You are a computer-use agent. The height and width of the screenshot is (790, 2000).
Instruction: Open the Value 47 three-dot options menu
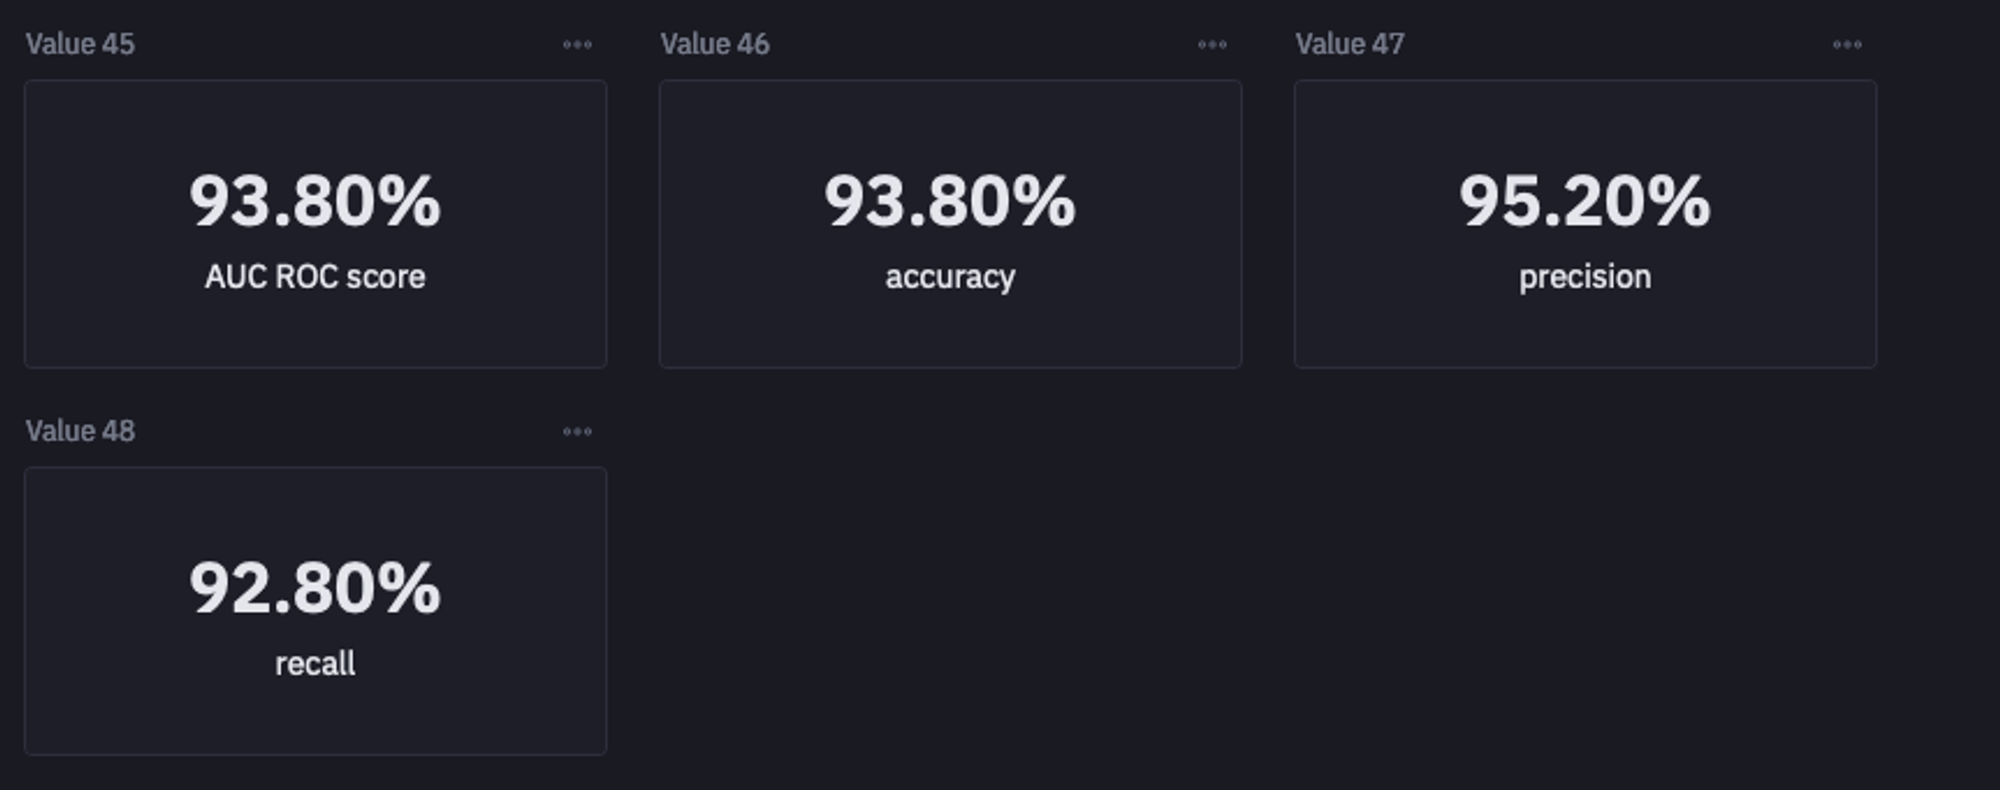point(1847,45)
